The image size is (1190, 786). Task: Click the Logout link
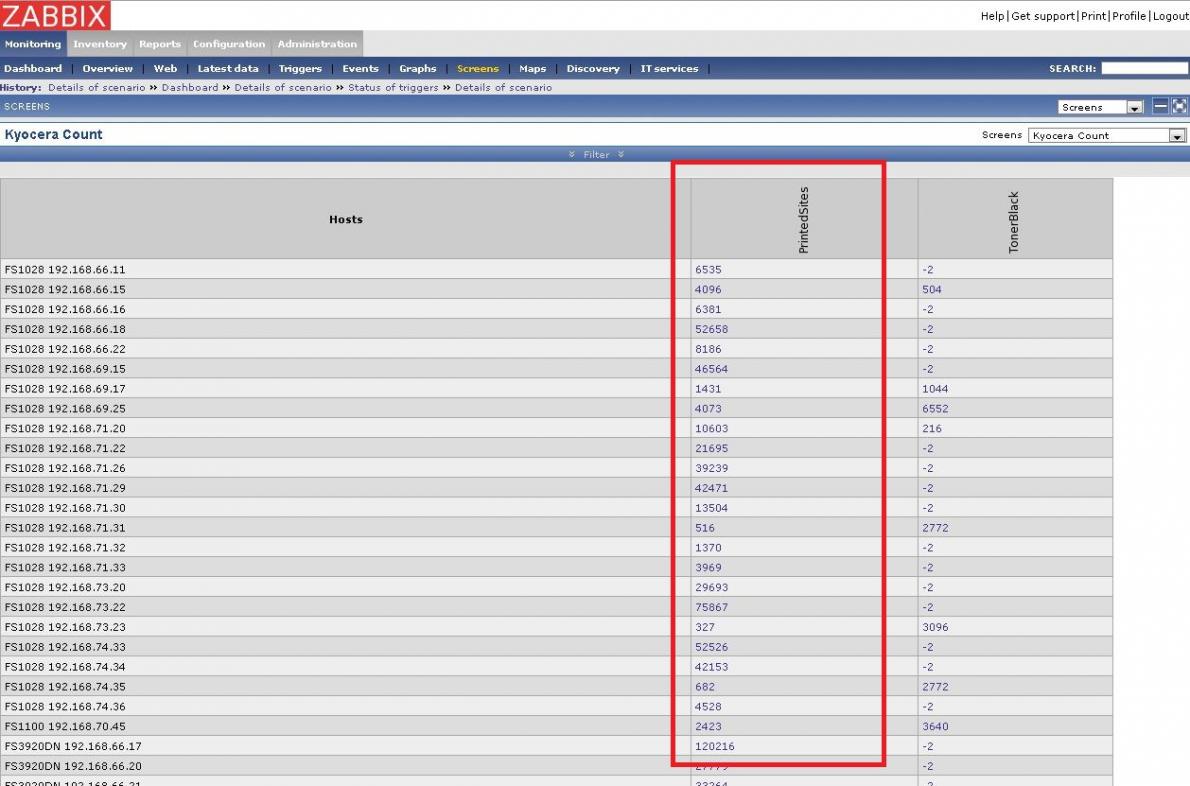tap(1170, 16)
